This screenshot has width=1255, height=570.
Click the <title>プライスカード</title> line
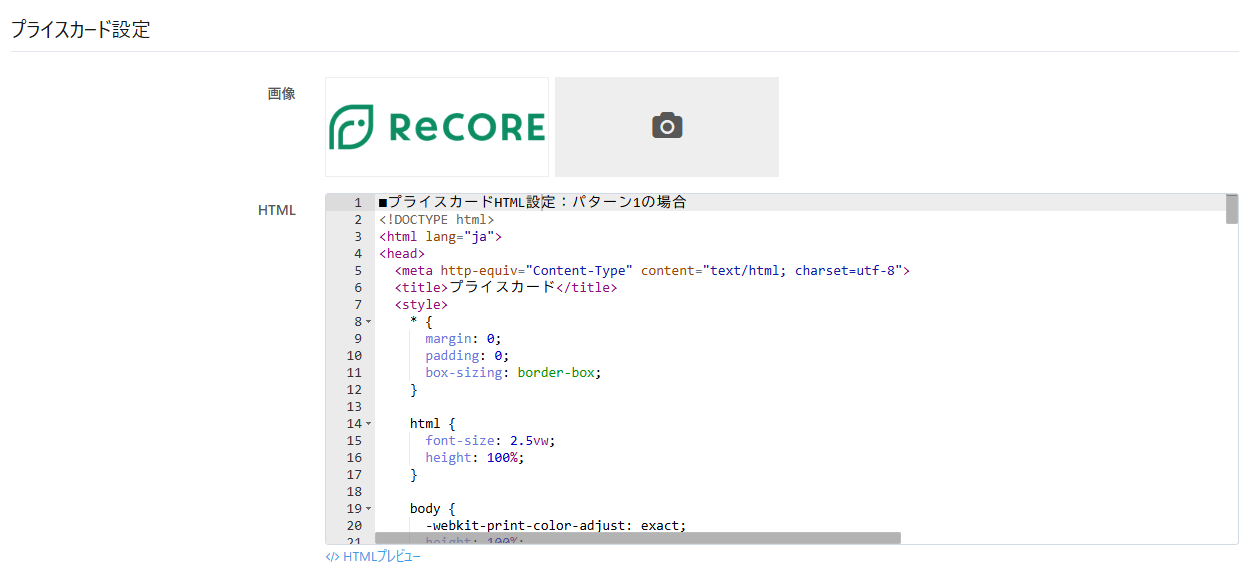506,287
